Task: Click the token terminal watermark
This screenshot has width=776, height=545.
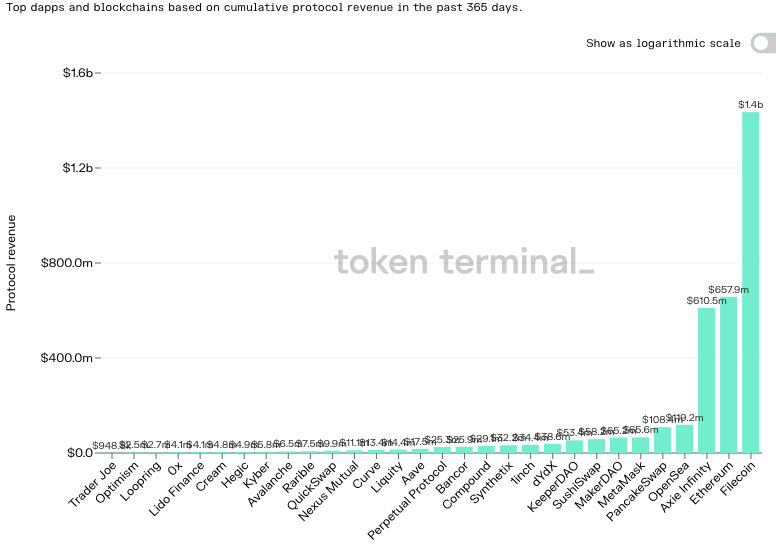Action: pyautogui.click(x=464, y=262)
